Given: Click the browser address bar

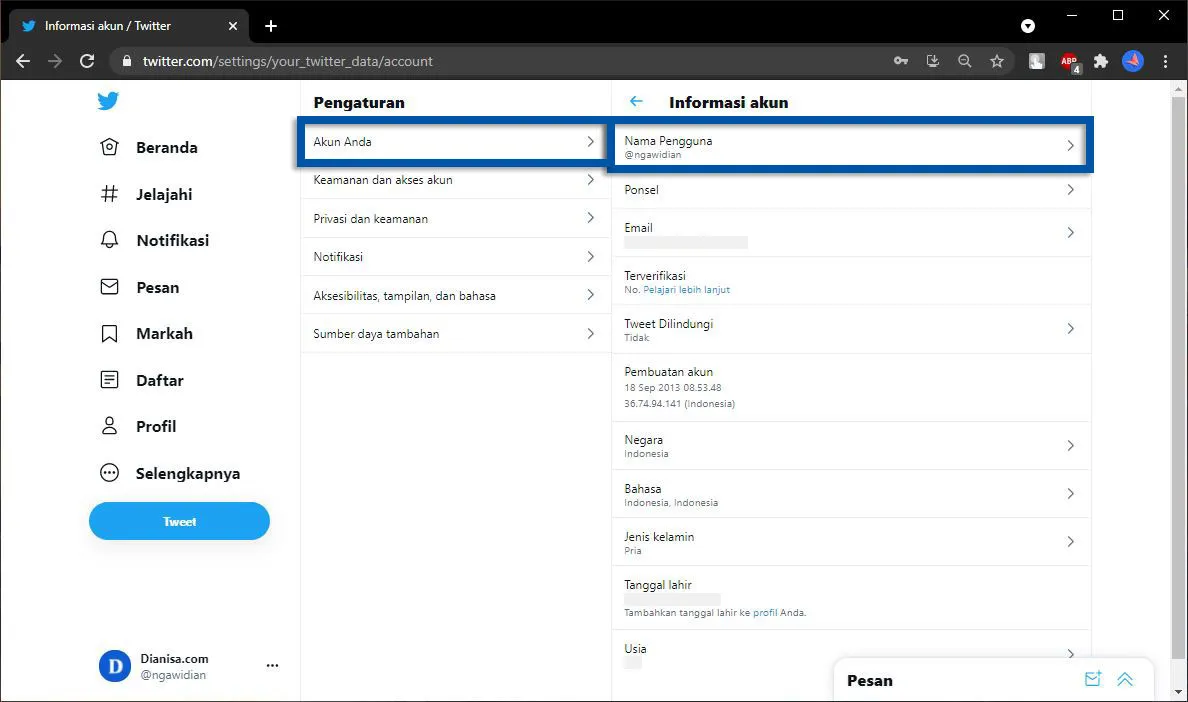Looking at the screenshot, I should click(x=400, y=61).
